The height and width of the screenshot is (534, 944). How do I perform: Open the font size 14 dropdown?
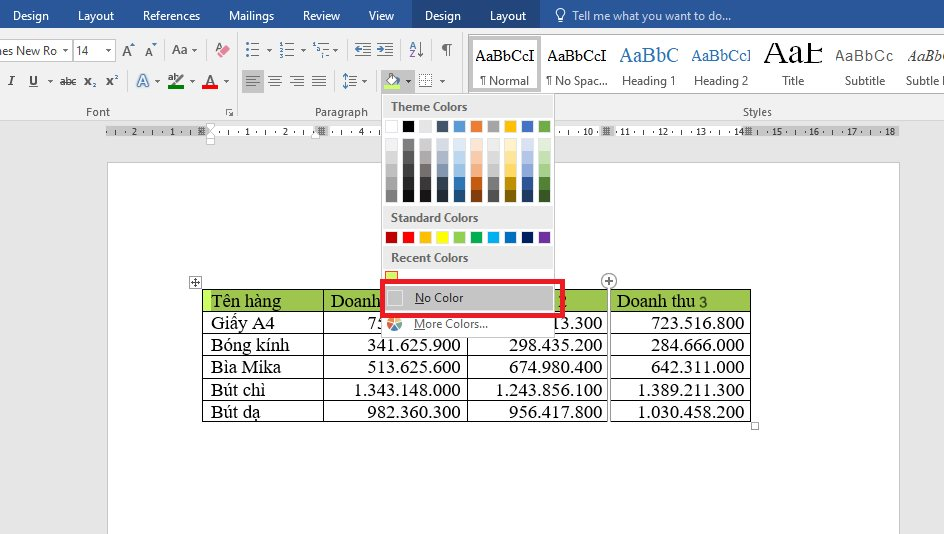point(108,51)
